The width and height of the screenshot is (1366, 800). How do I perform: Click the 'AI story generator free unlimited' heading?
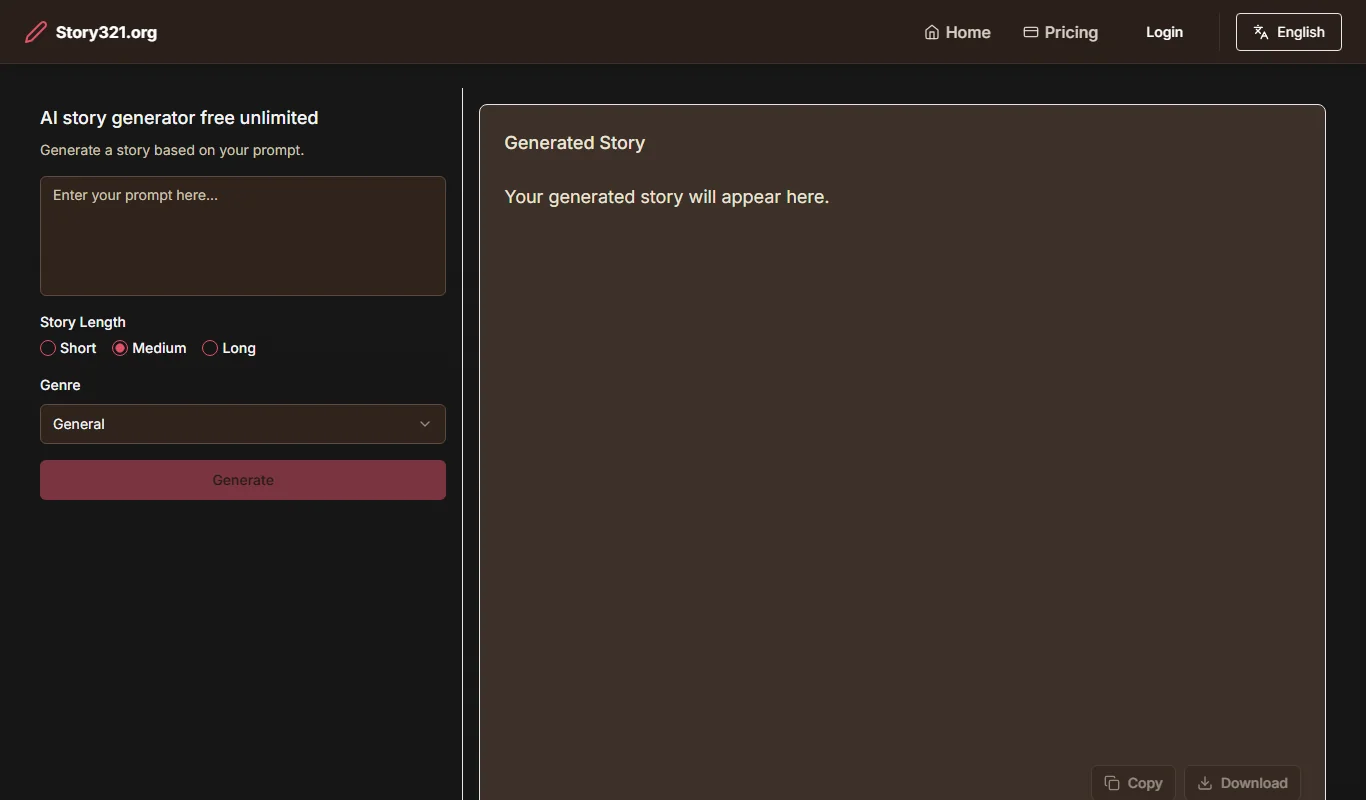pos(179,118)
